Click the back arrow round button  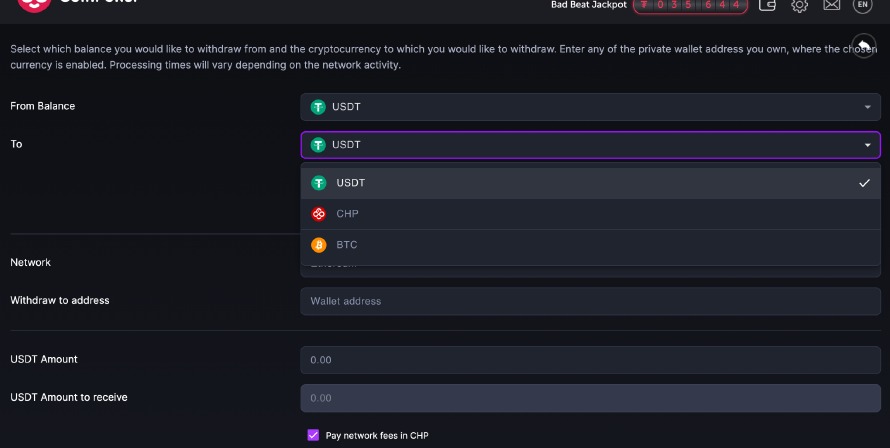pyautogui.click(x=863, y=46)
